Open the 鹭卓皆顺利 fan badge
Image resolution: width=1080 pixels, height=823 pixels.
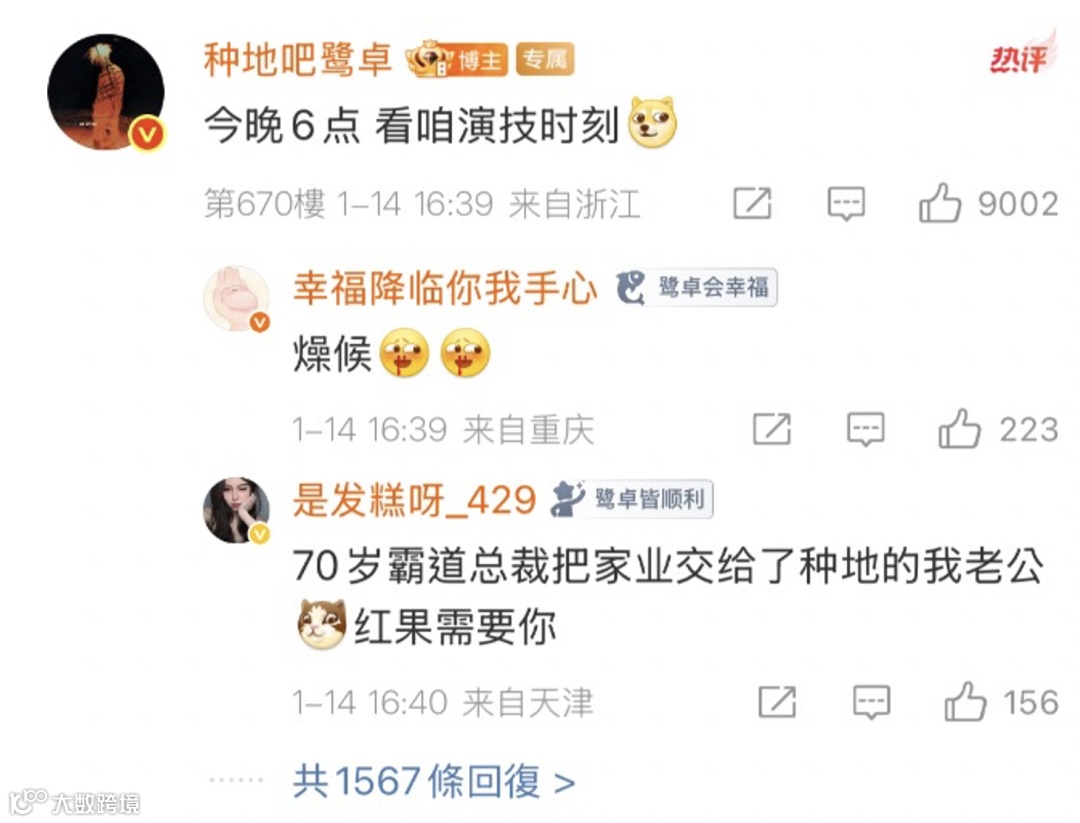click(x=632, y=499)
